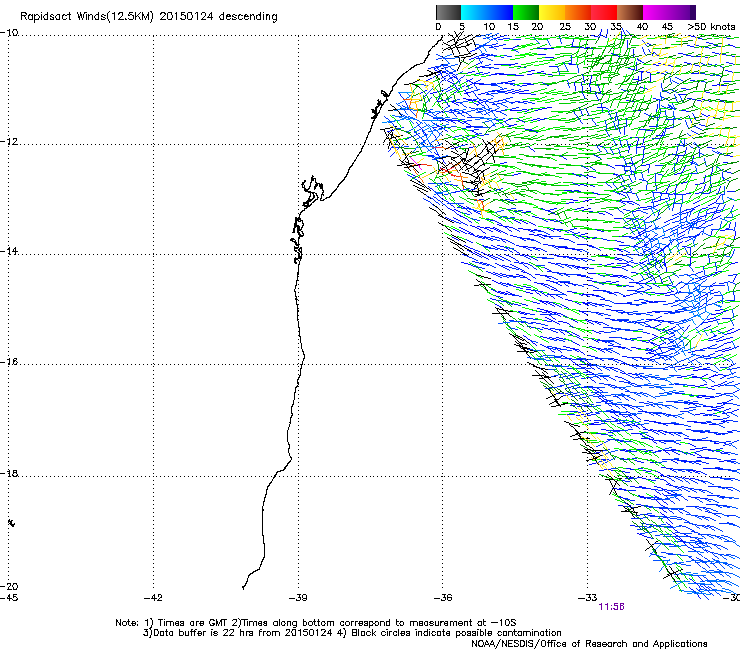This screenshot has height=650, width=740.
Task: Click the title 'Rapidsact Winds(12.5KM)'
Action: [x=87, y=17]
